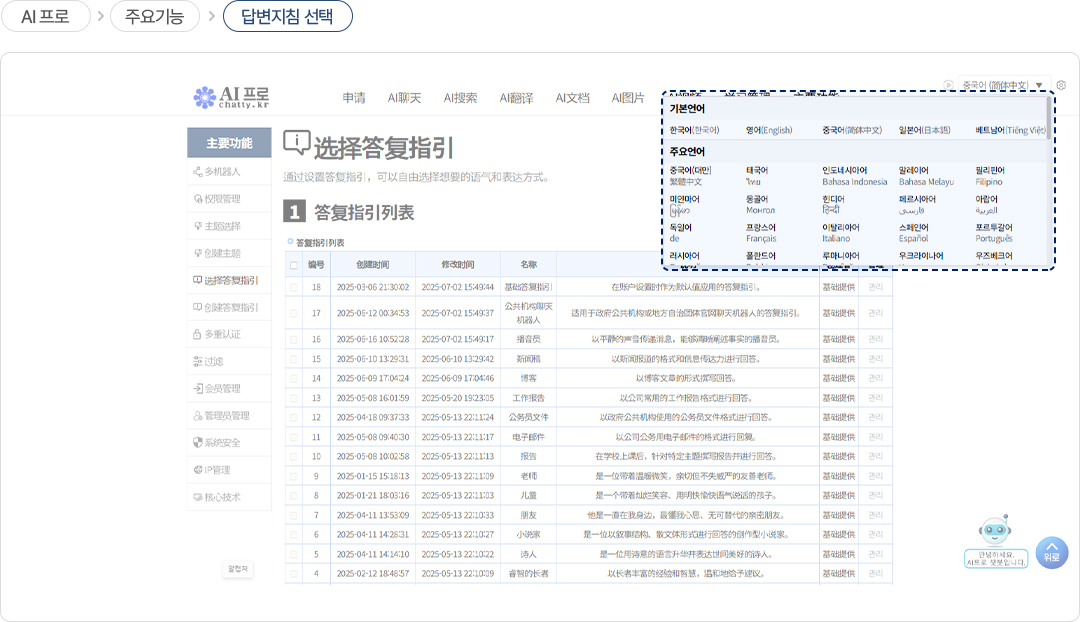Image resolution: width=1080 pixels, height=622 pixels.
Task: Open the AI搜索 top menu item
Action: point(460,98)
